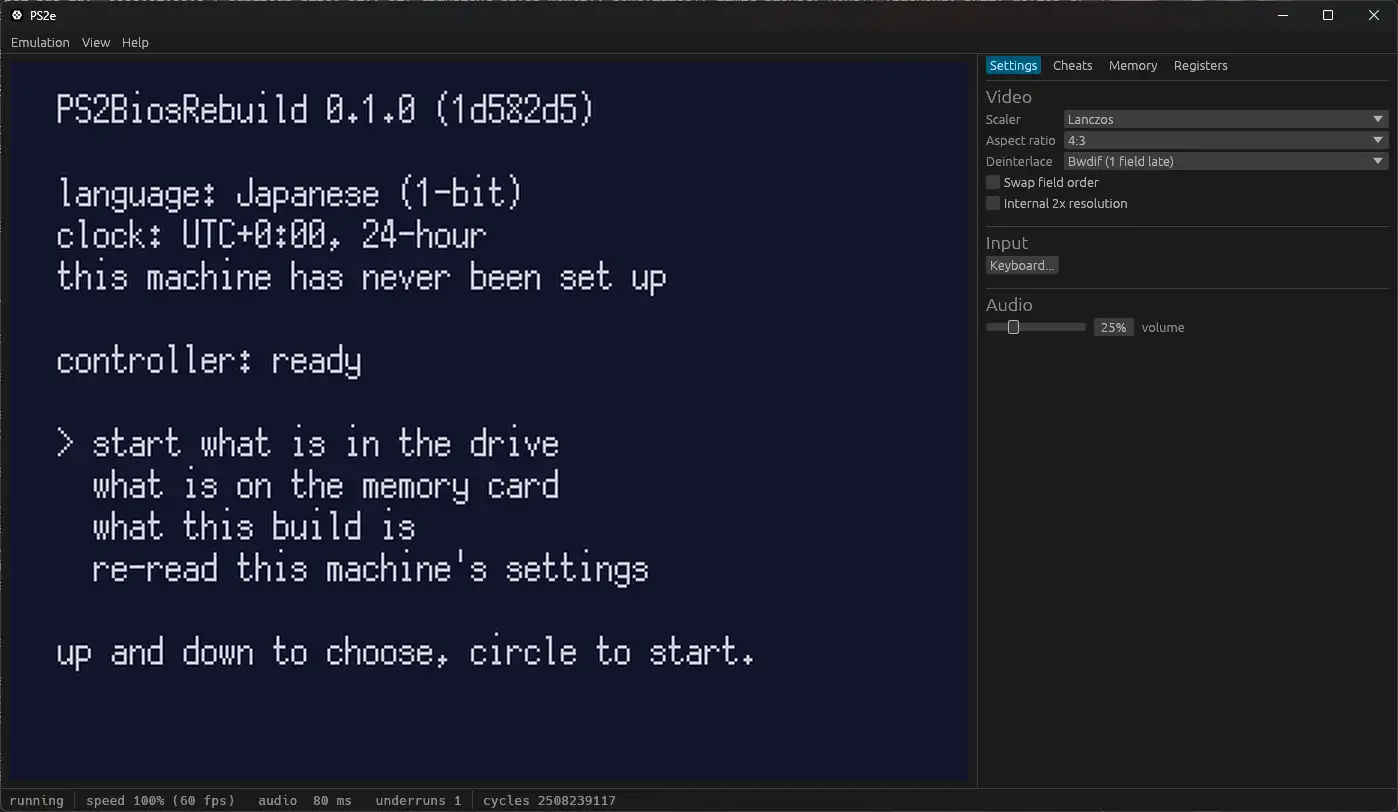The height and width of the screenshot is (812, 1398).
Task: Open the View menu
Action: pos(96,42)
